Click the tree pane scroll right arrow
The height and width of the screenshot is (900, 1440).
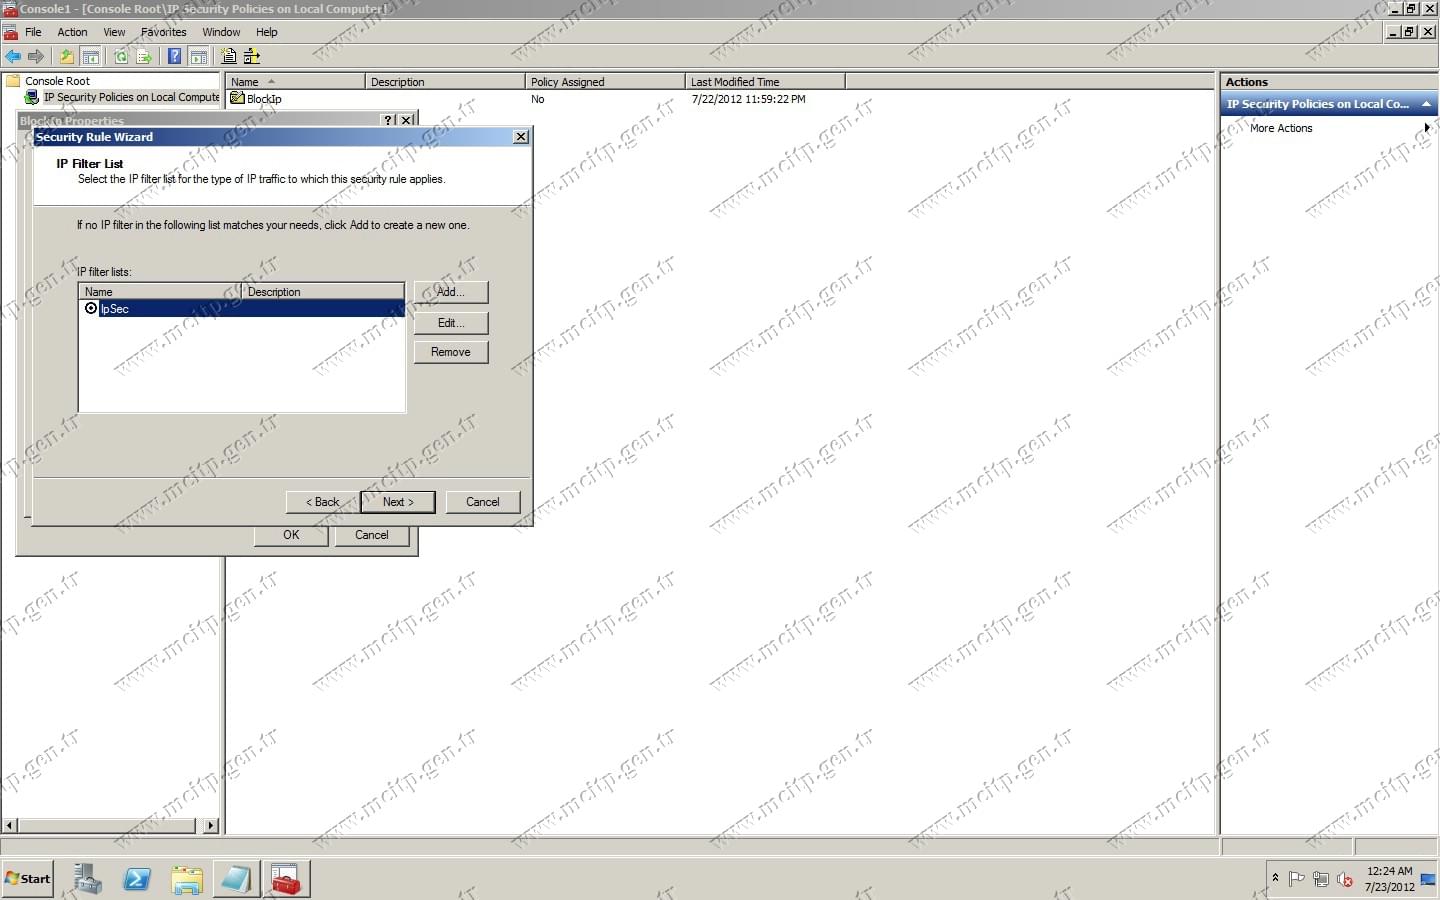[210, 826]
